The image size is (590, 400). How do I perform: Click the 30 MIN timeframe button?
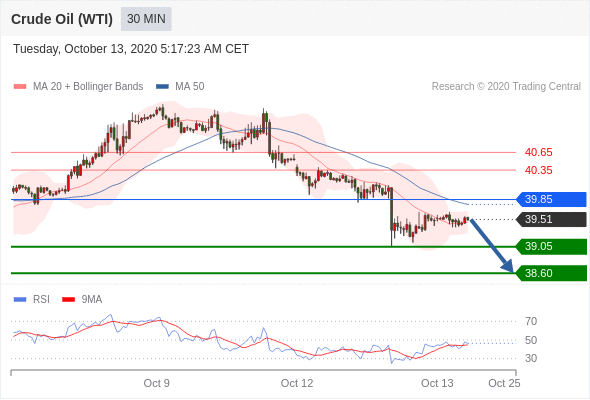coord(146,19)
